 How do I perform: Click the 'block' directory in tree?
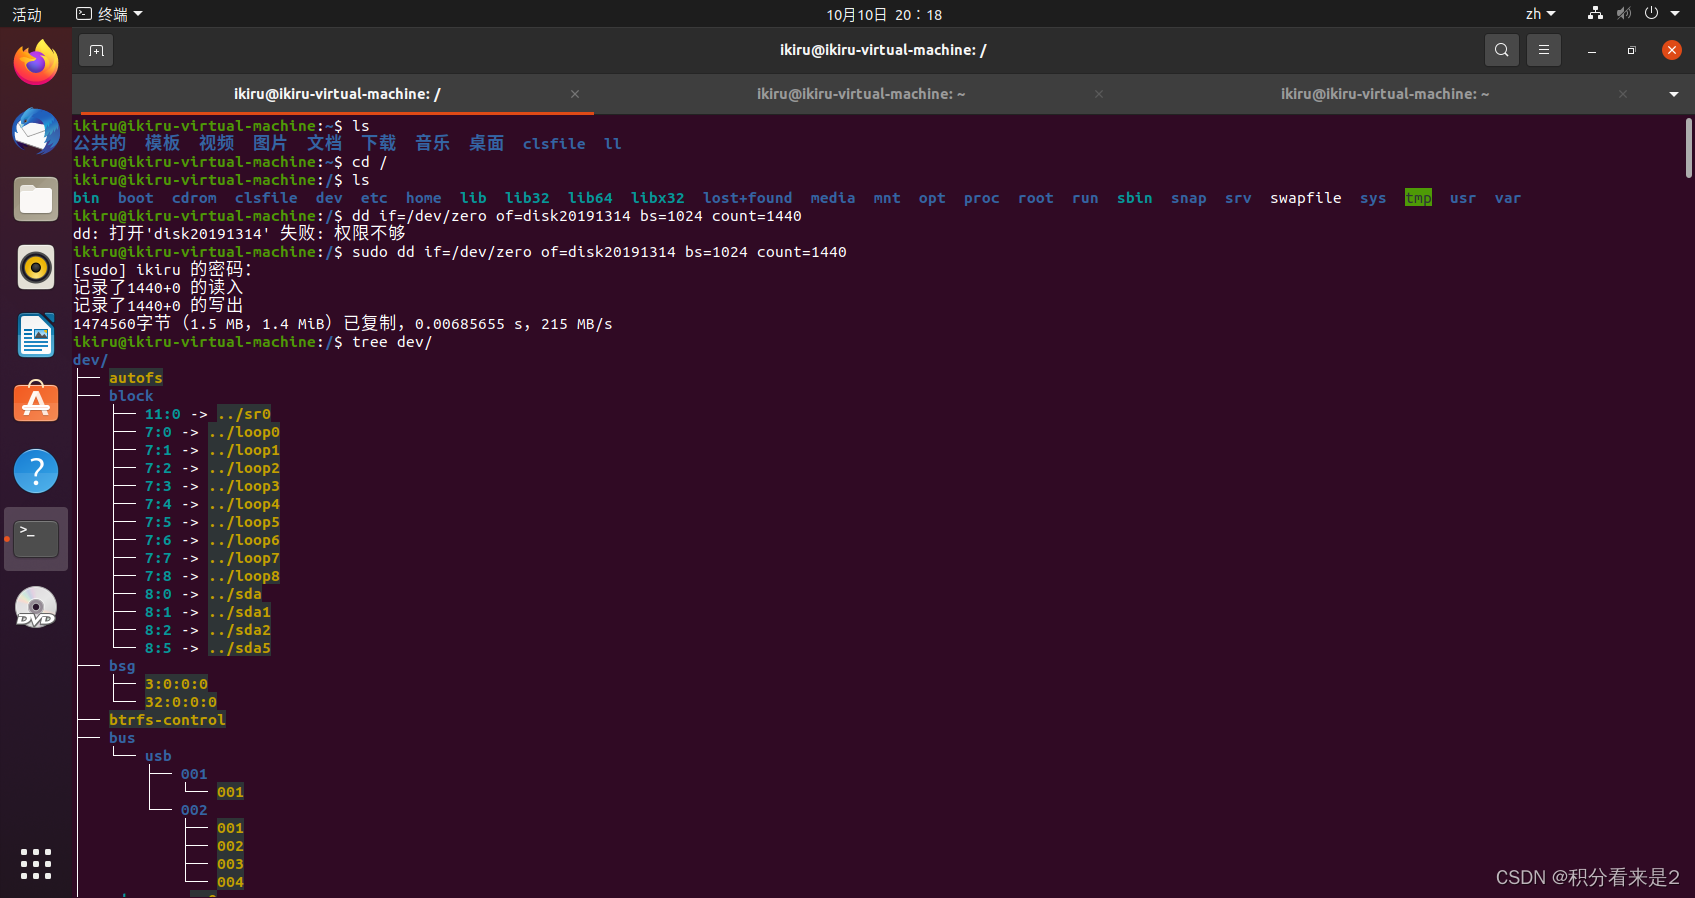[x=131, y=396]
